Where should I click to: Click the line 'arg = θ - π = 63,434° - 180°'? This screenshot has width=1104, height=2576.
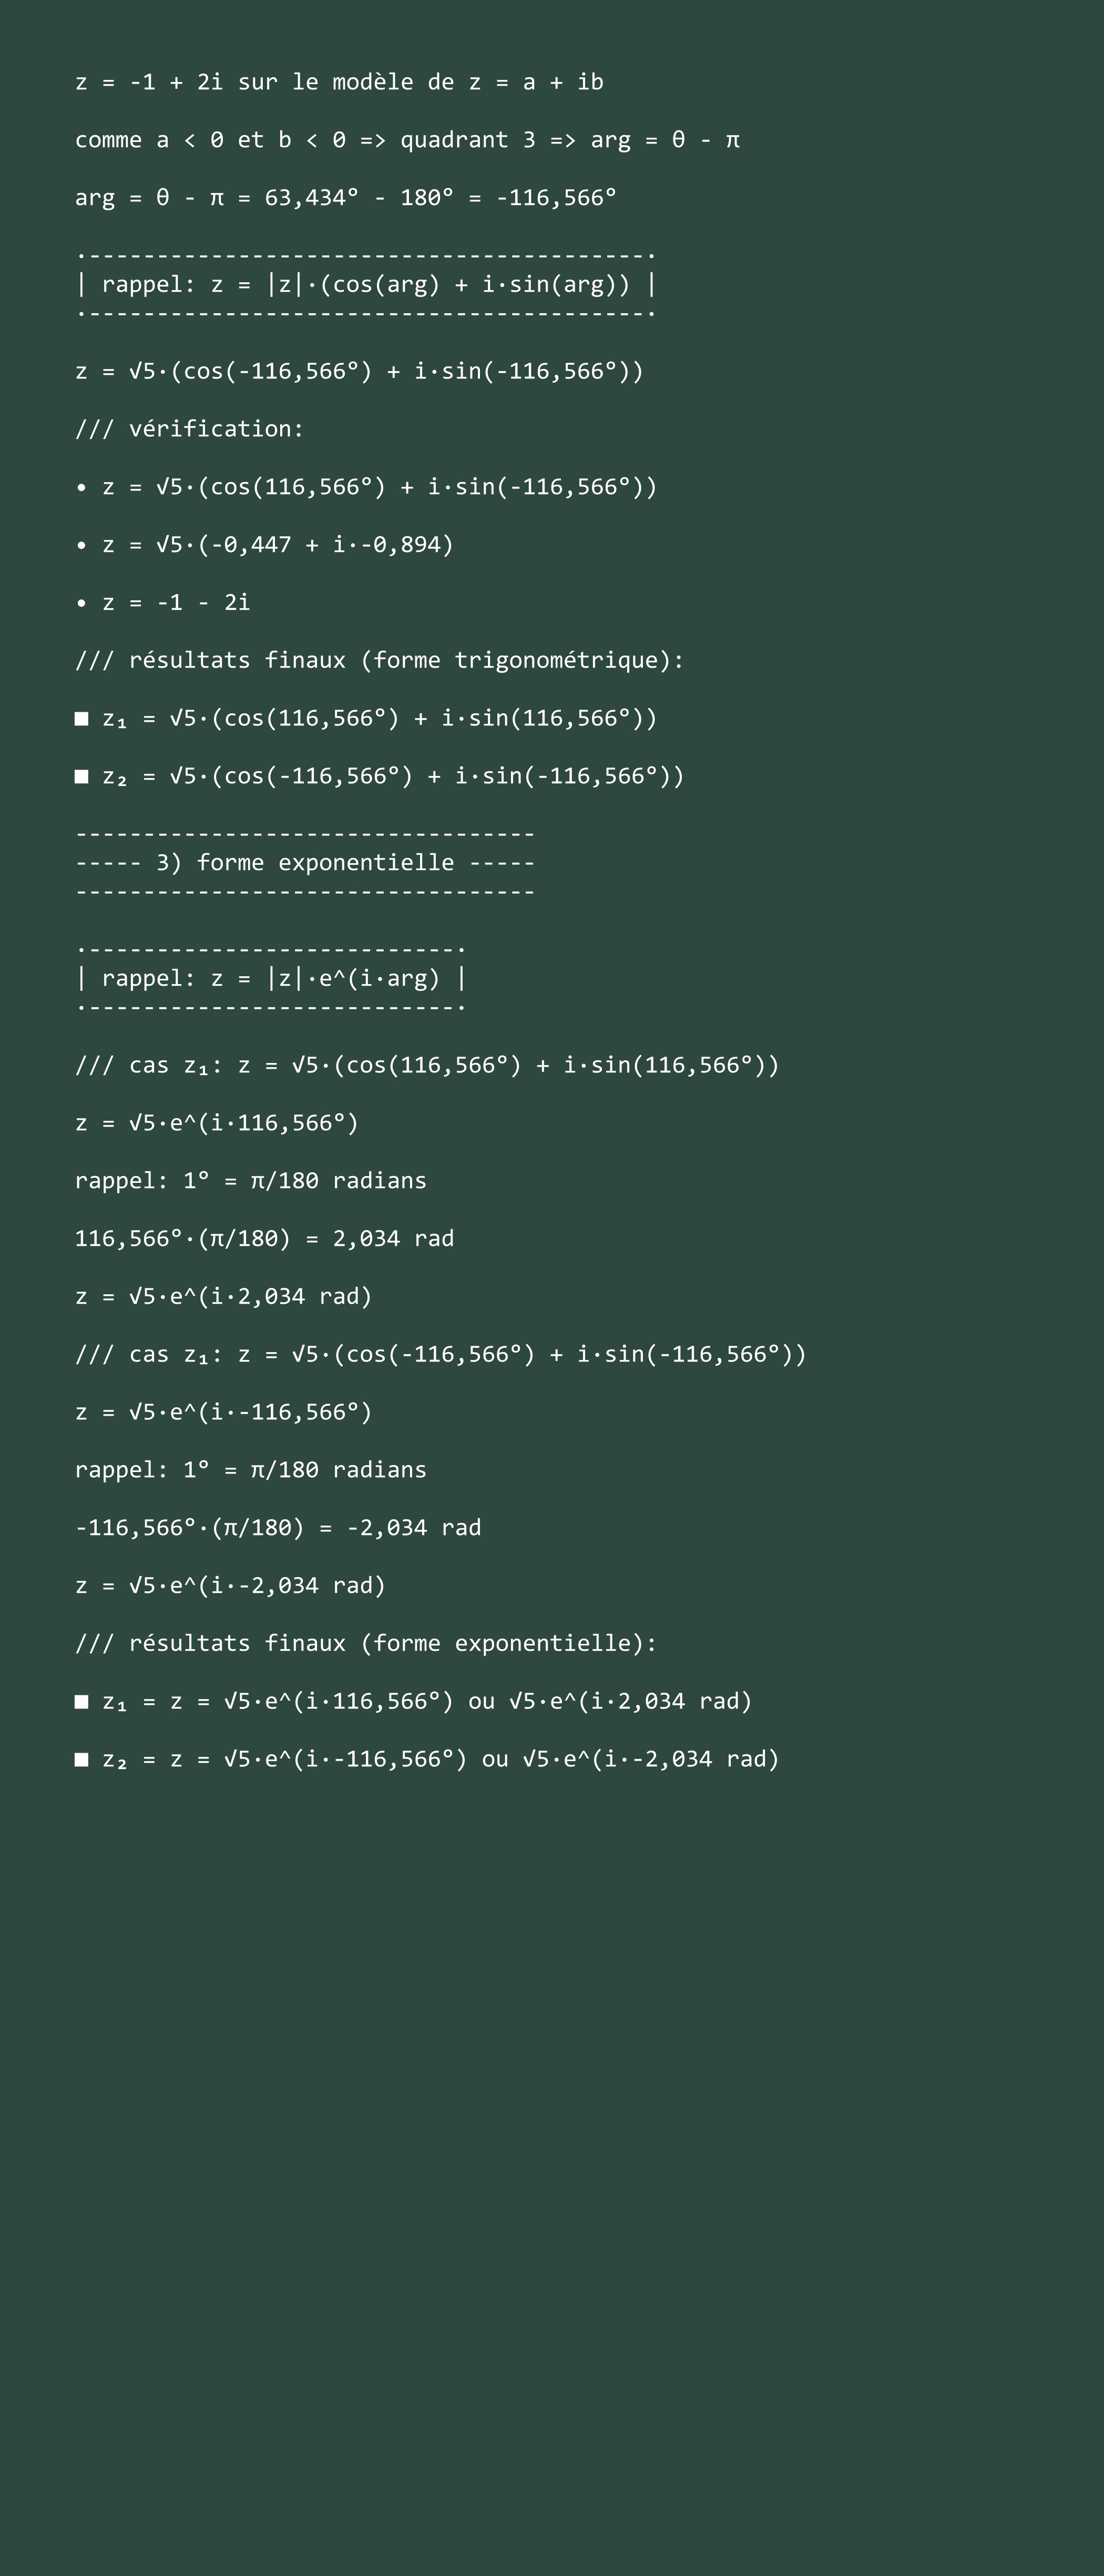(x=345, y=198)
